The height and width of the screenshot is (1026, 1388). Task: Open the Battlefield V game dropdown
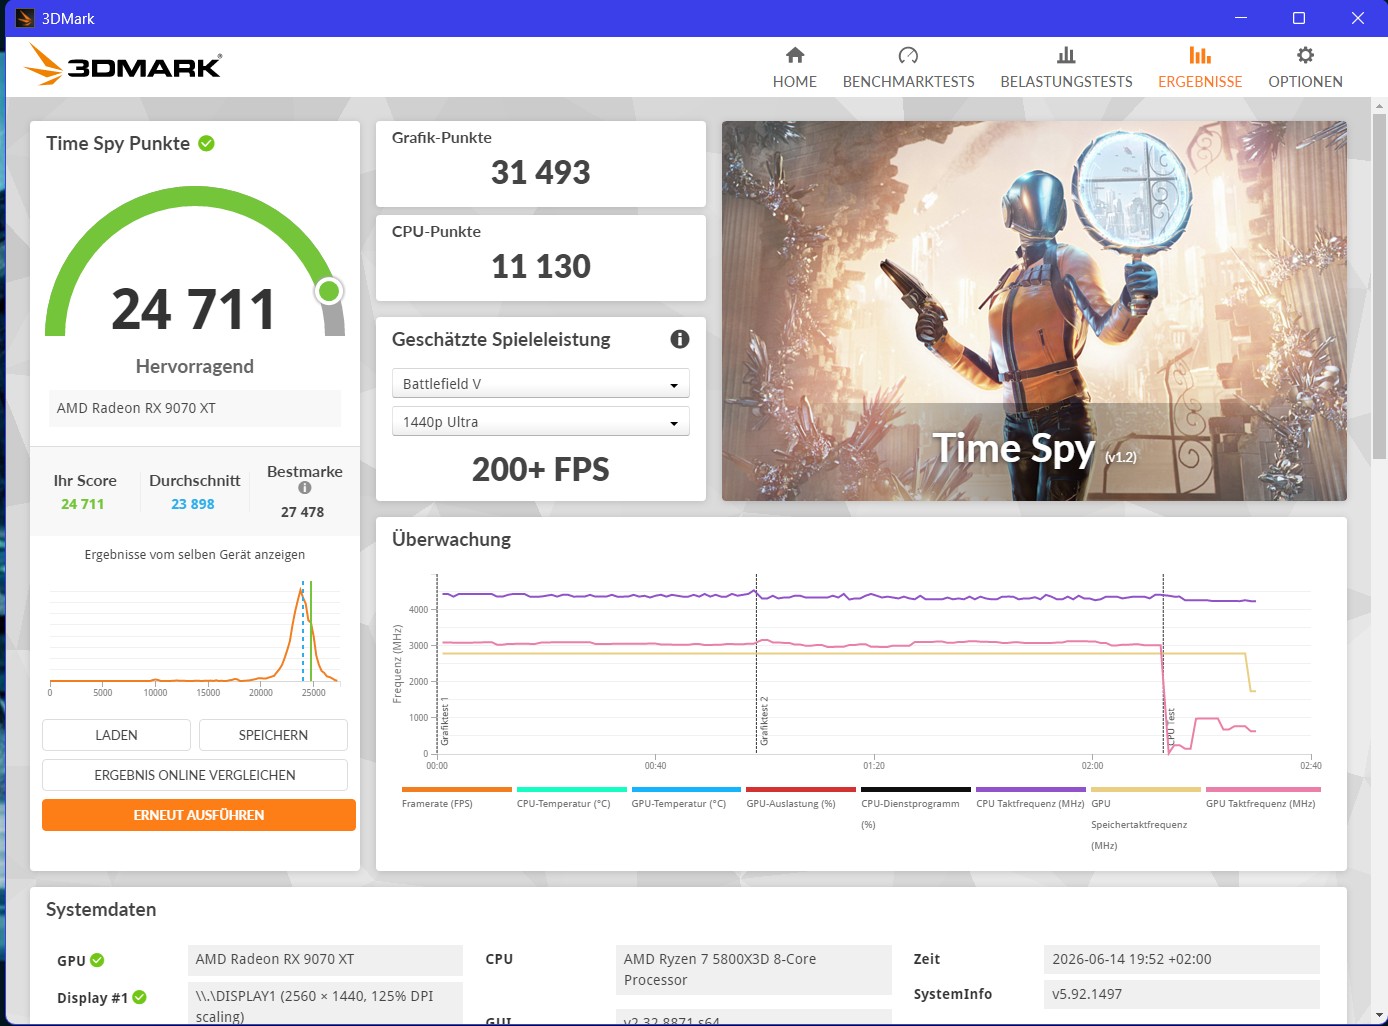541,384
